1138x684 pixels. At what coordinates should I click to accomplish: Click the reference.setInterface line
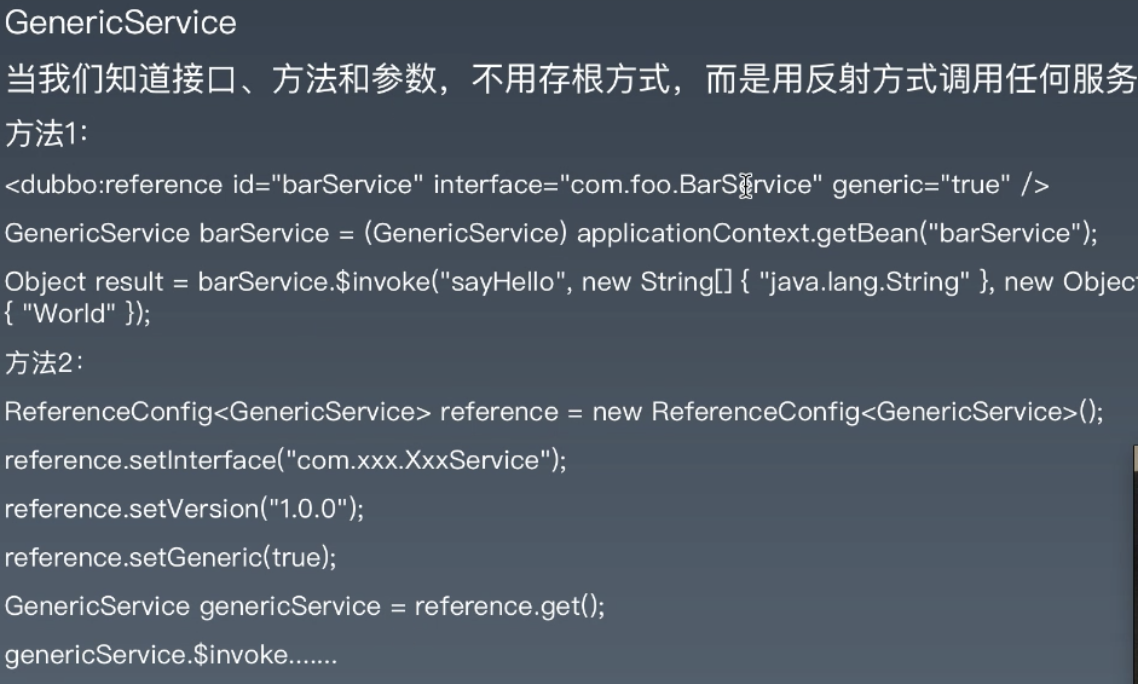[285, 460]
